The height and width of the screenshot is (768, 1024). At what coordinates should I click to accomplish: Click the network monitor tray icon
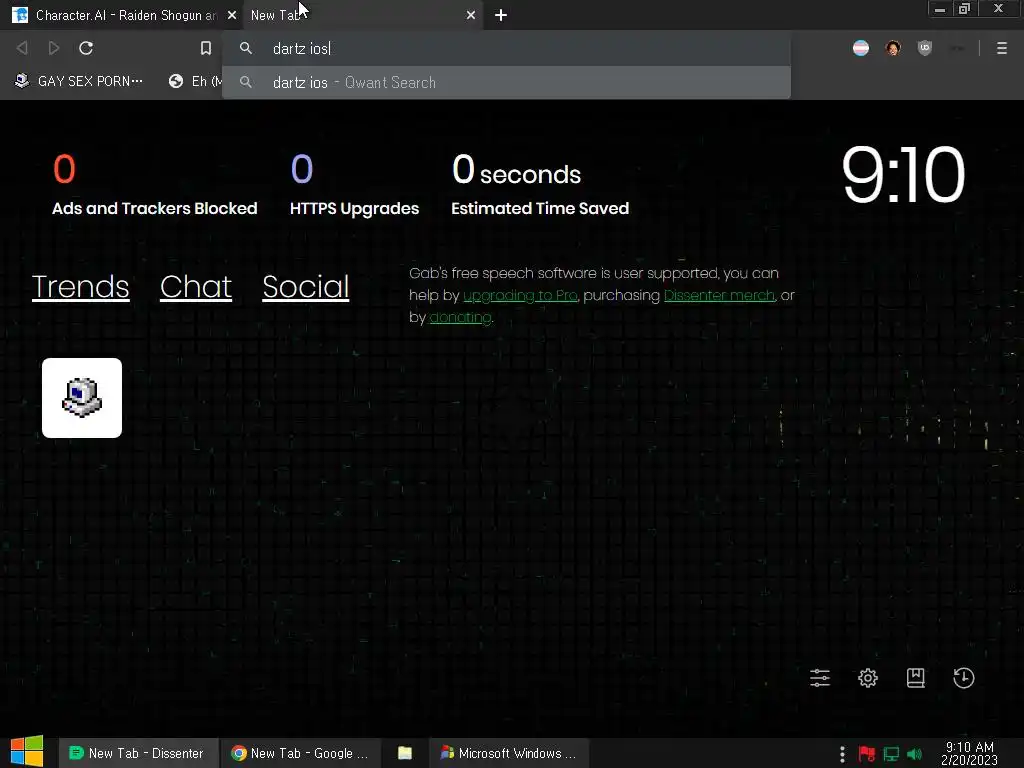(891, 754)
